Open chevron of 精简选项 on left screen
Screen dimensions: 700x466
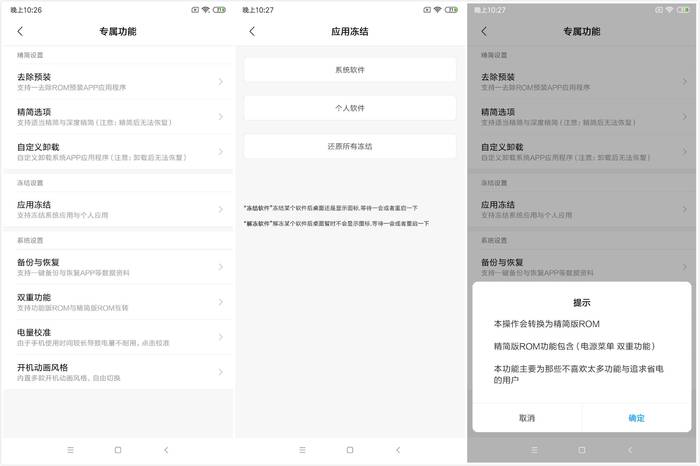pyautogui.click(x=221, y=116)
